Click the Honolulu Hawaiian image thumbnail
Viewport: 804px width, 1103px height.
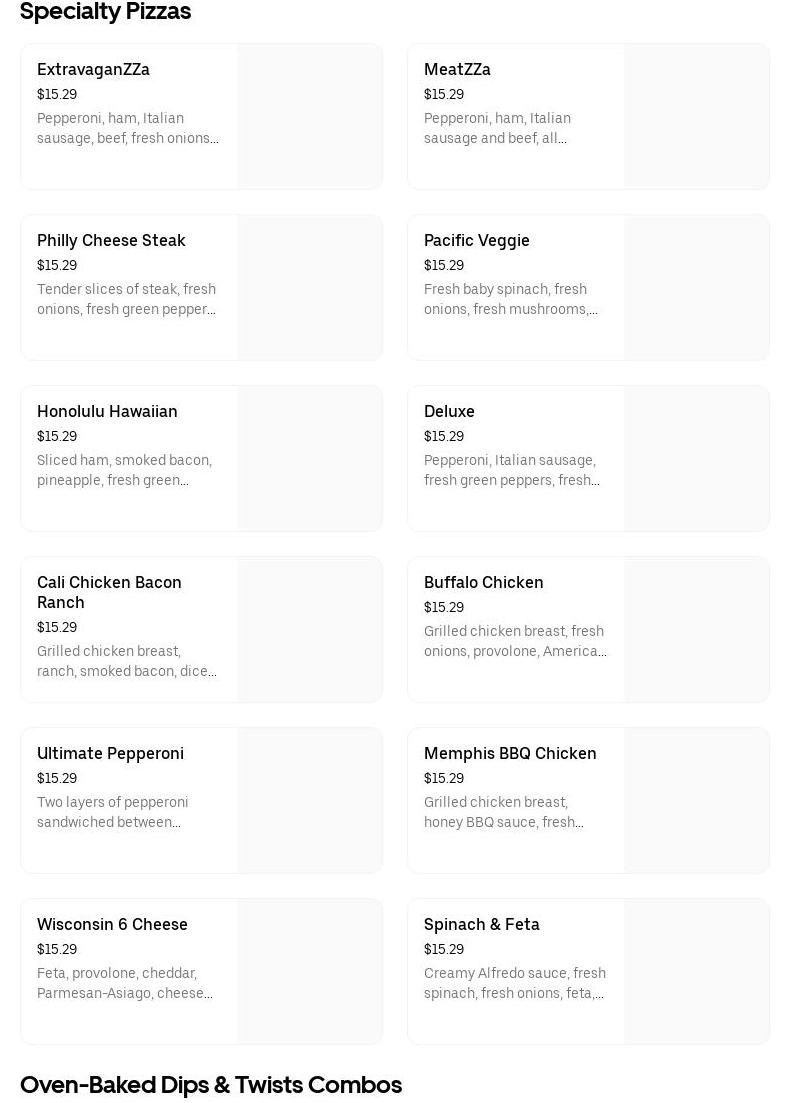pos(309,459)
